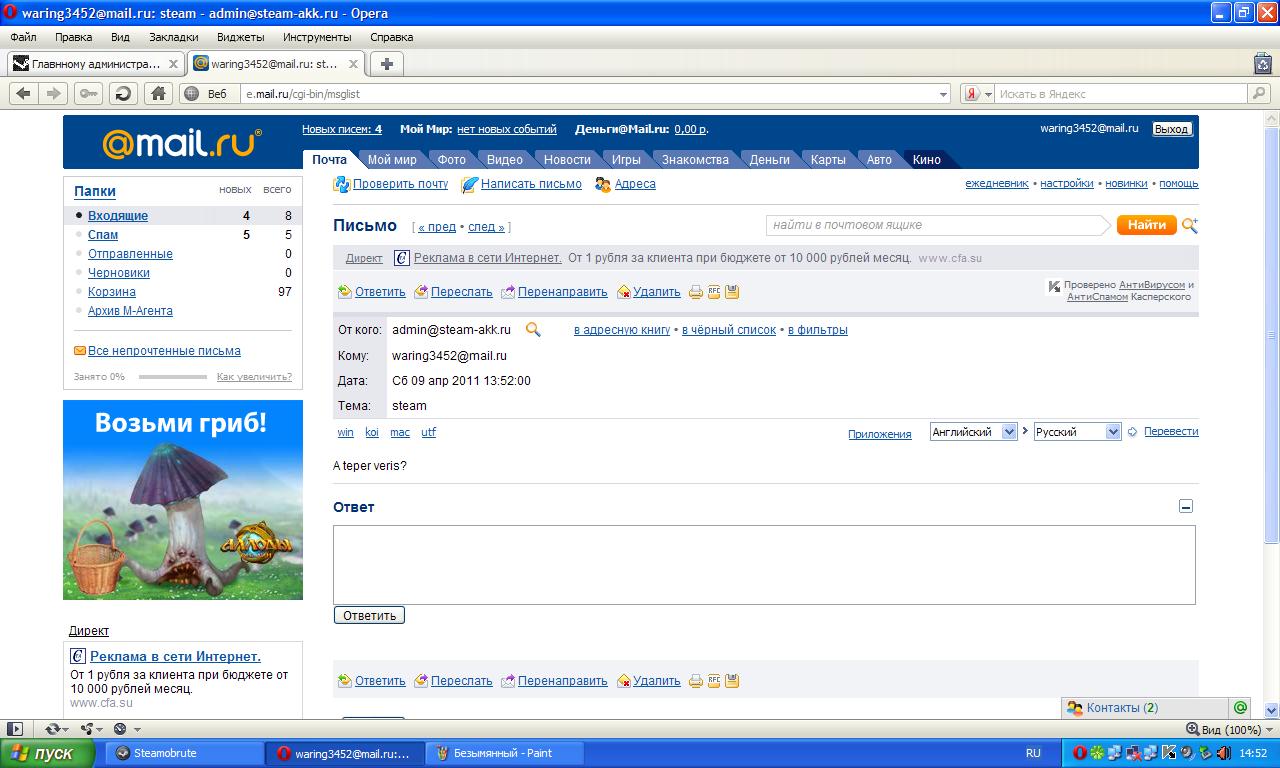Open the address bar history dropdown arrow

(x=943, y=94)
